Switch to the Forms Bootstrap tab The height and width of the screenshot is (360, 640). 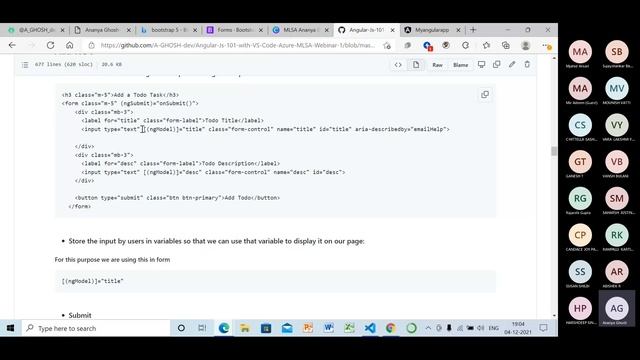click(x=235, y=30)
